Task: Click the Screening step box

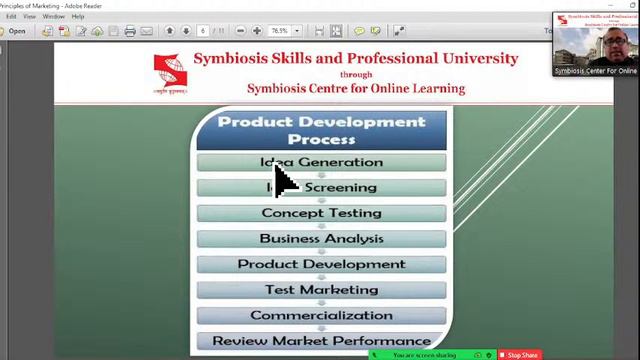Action: pos(322,188)
